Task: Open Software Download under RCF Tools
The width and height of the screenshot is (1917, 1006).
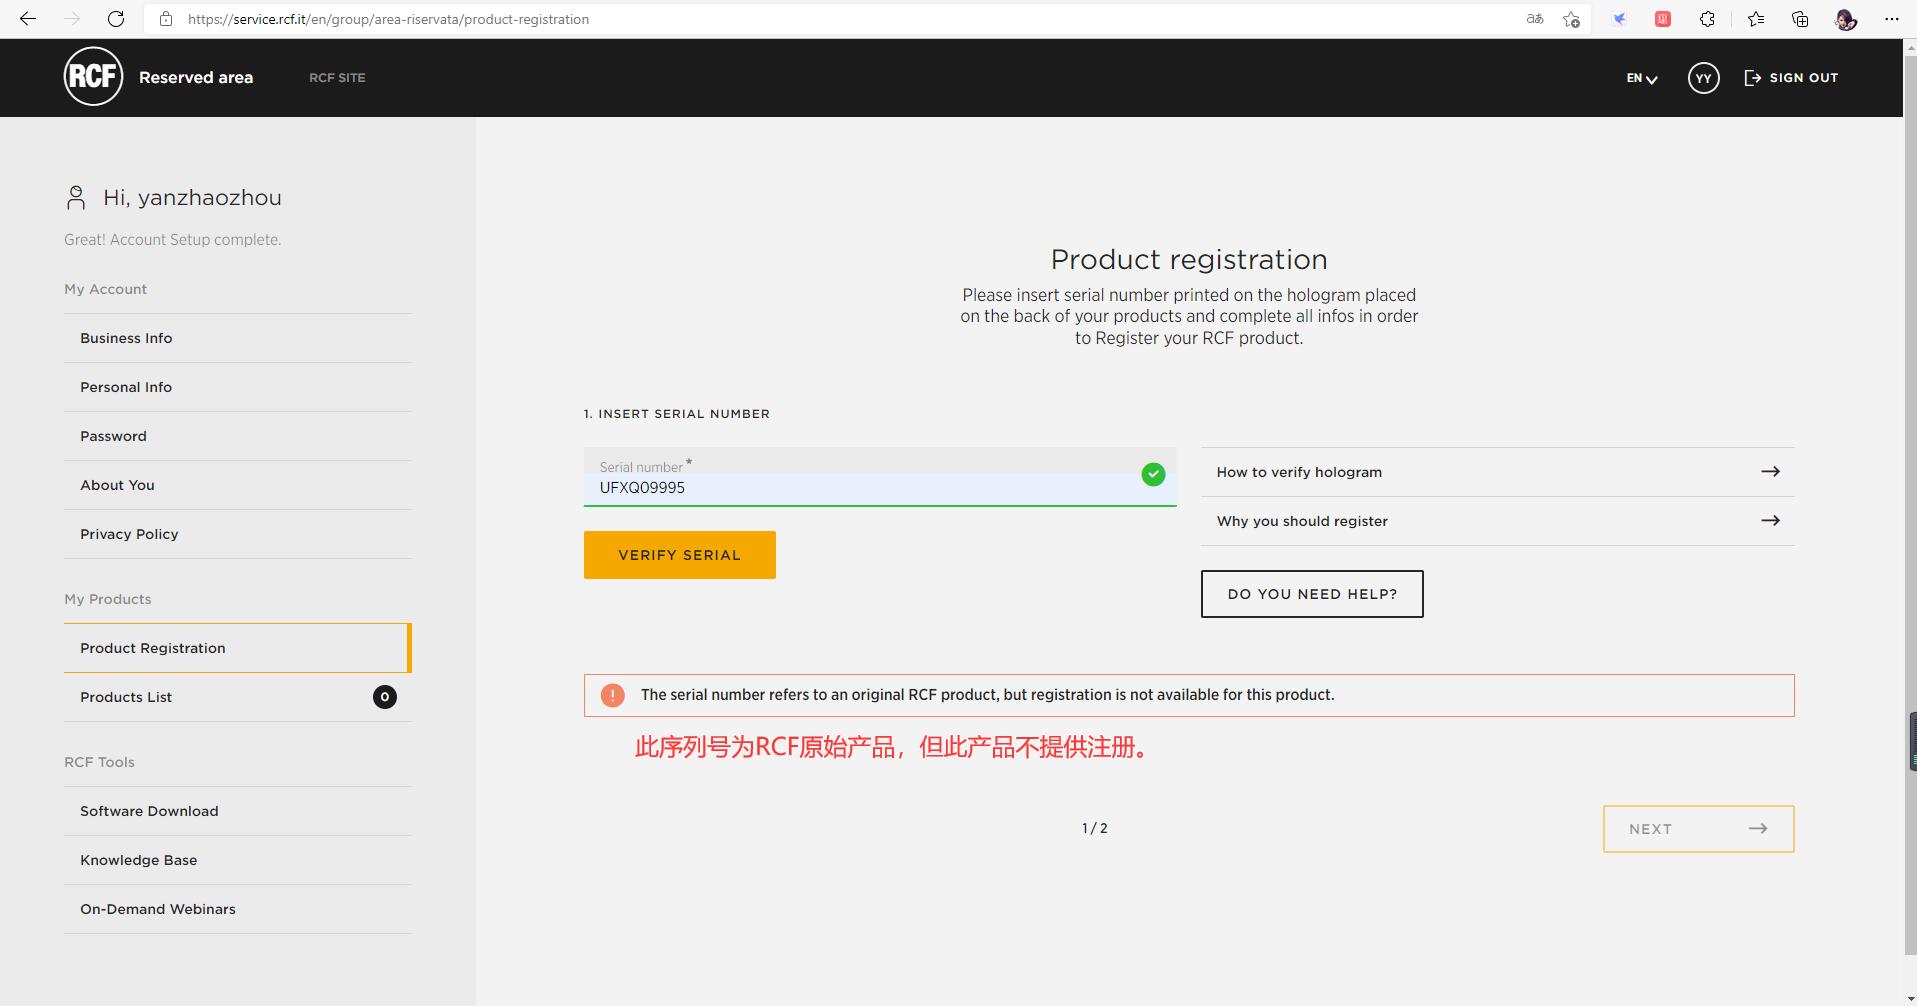Action: click(238, 811)
